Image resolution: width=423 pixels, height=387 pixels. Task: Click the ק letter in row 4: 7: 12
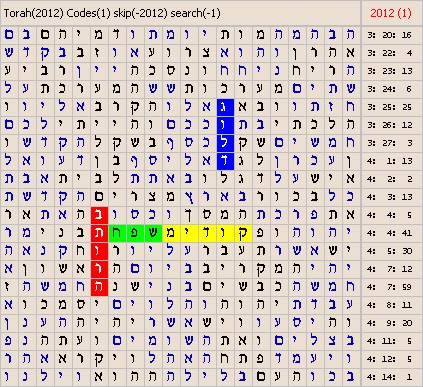coord(261,269)
